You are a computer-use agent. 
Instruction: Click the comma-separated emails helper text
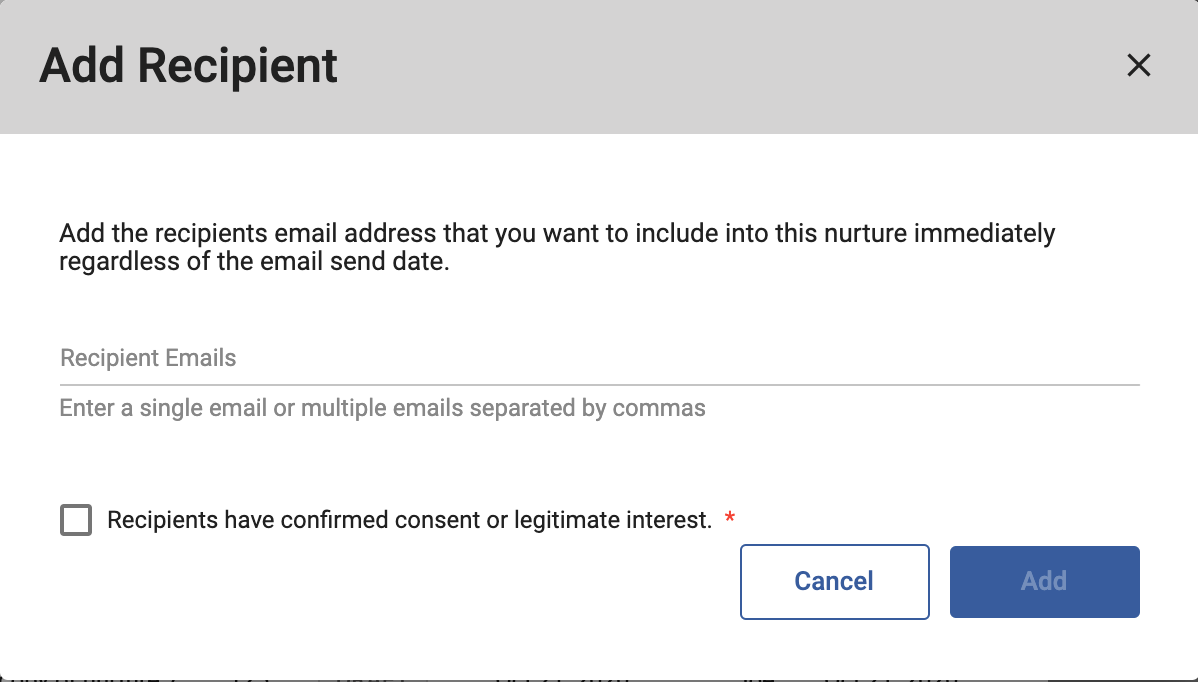tap(382, 408)
